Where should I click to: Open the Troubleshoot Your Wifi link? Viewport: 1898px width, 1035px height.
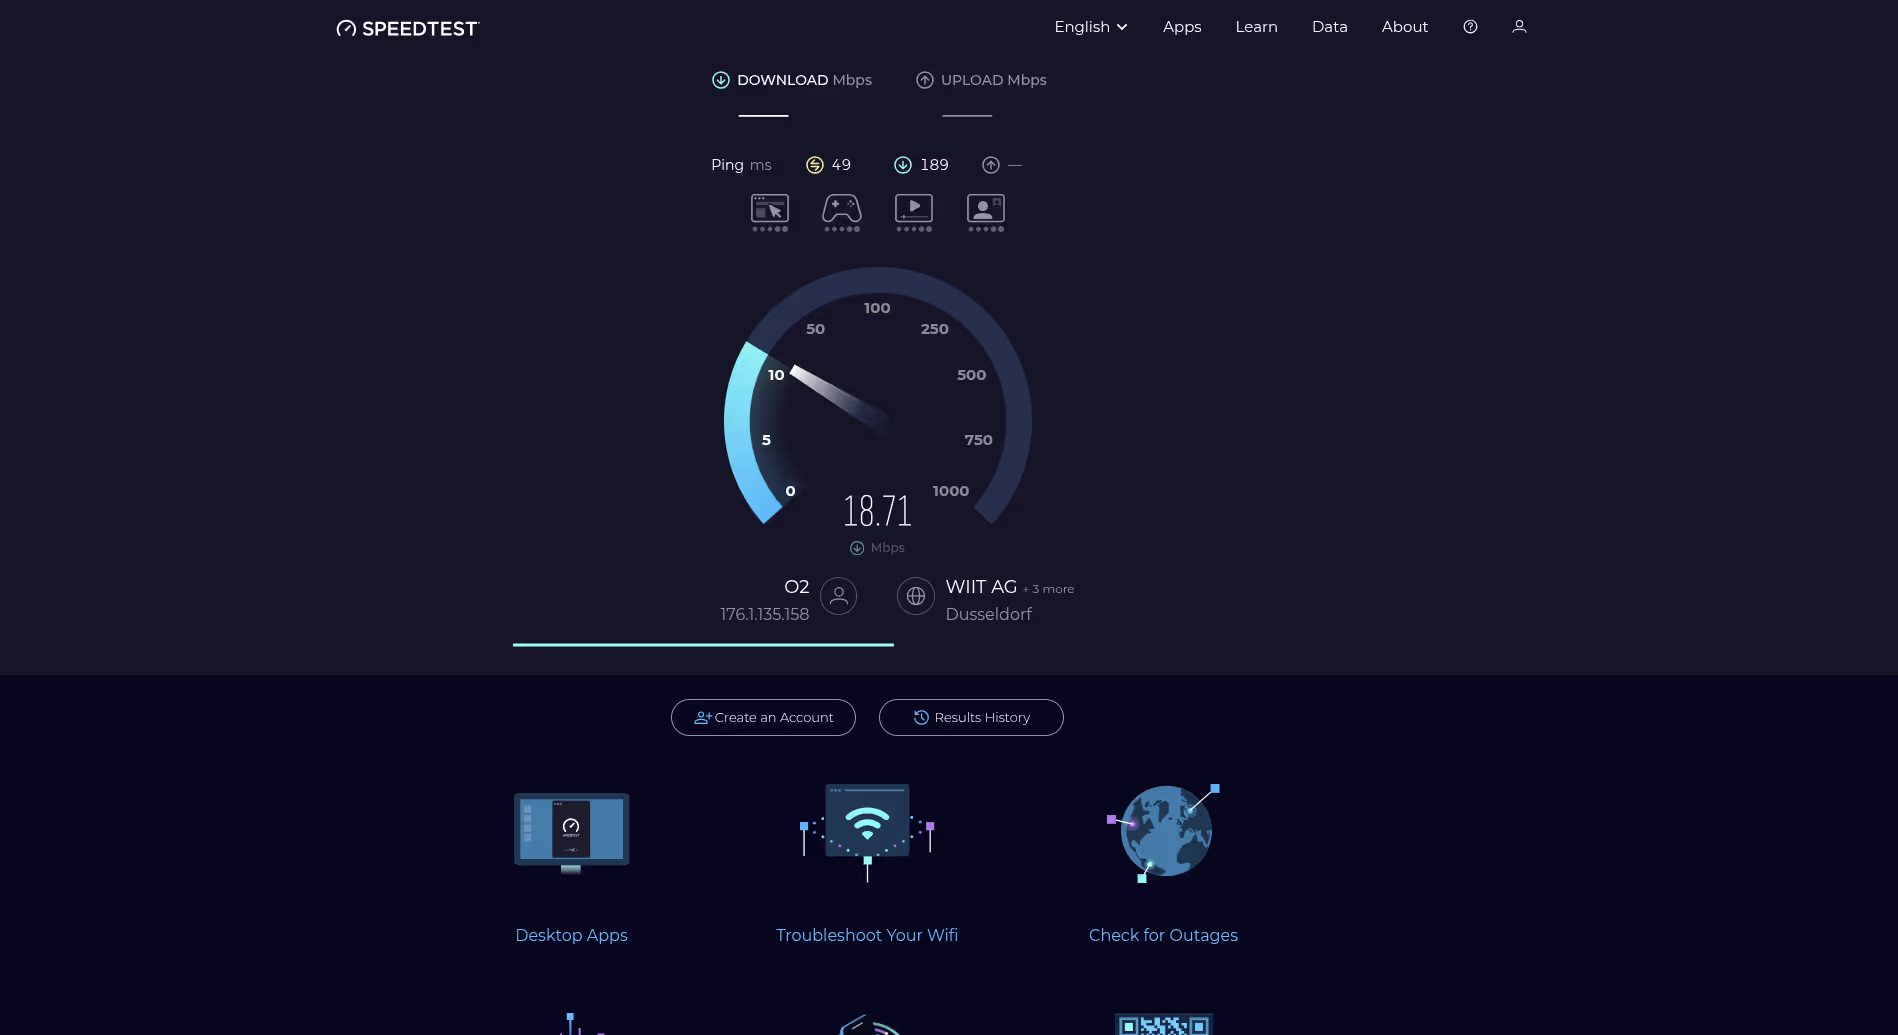(866, 935)
